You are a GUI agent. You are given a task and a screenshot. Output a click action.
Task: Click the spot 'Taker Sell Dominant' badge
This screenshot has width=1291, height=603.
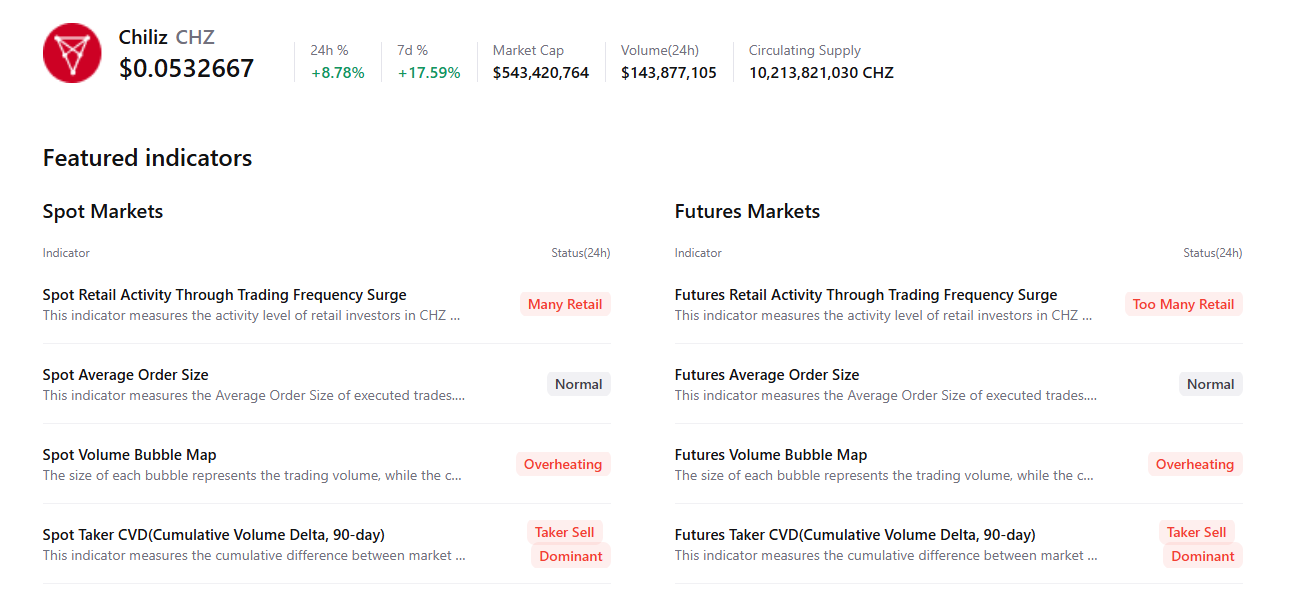(x=568, y=544)
